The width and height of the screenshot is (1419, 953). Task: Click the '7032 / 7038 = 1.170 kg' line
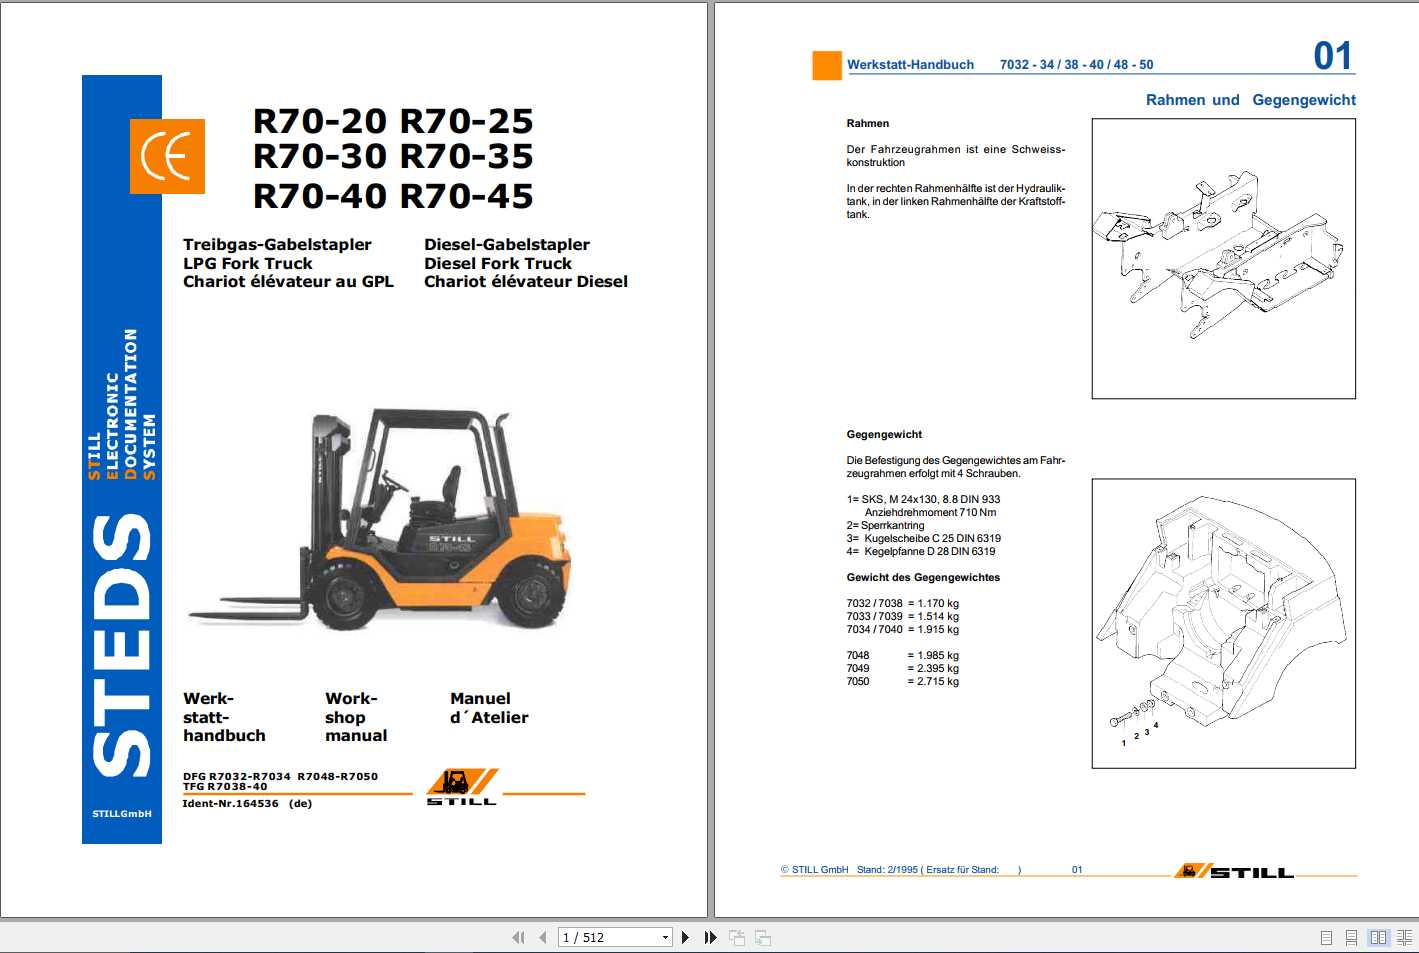click(902, 604)
